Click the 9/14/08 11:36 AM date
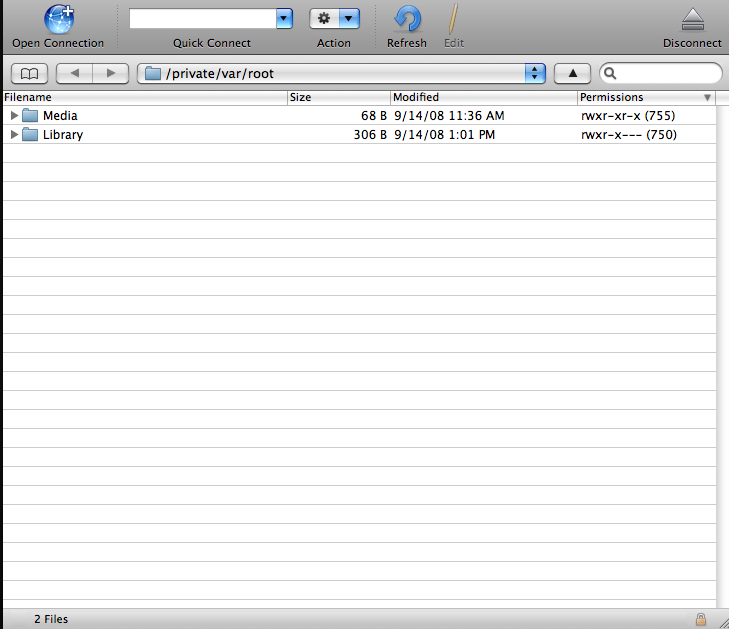Screen dimensions: 729x629 click(x=449, y=115)
